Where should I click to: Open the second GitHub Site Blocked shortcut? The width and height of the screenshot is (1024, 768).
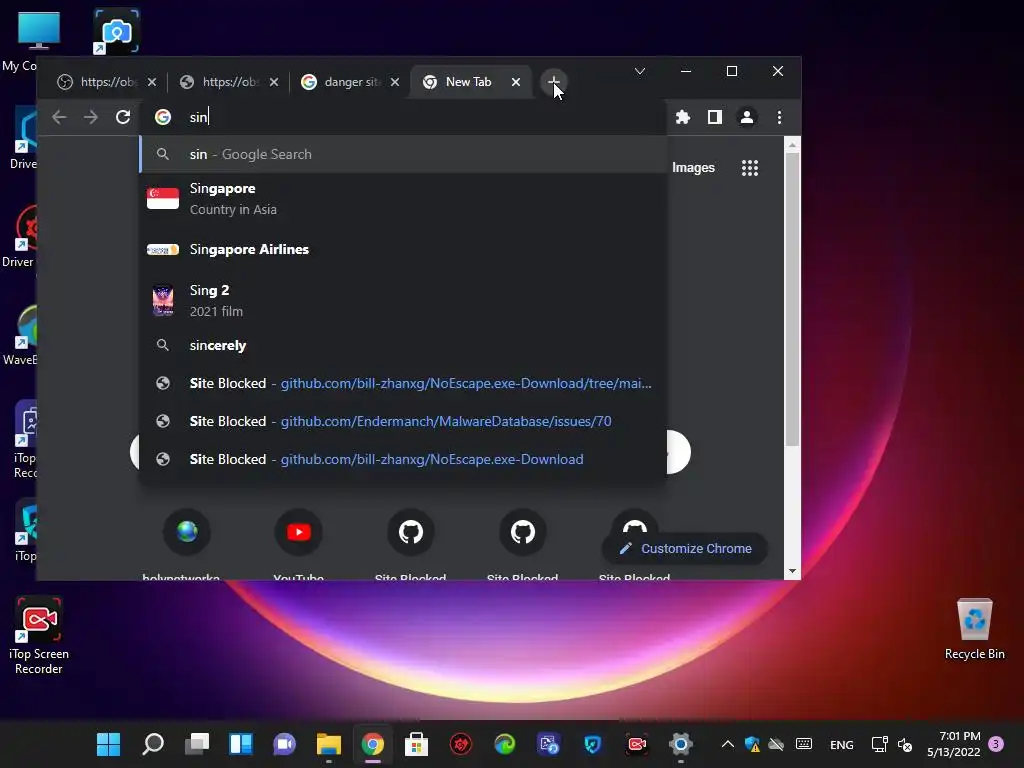pos(522,543)
